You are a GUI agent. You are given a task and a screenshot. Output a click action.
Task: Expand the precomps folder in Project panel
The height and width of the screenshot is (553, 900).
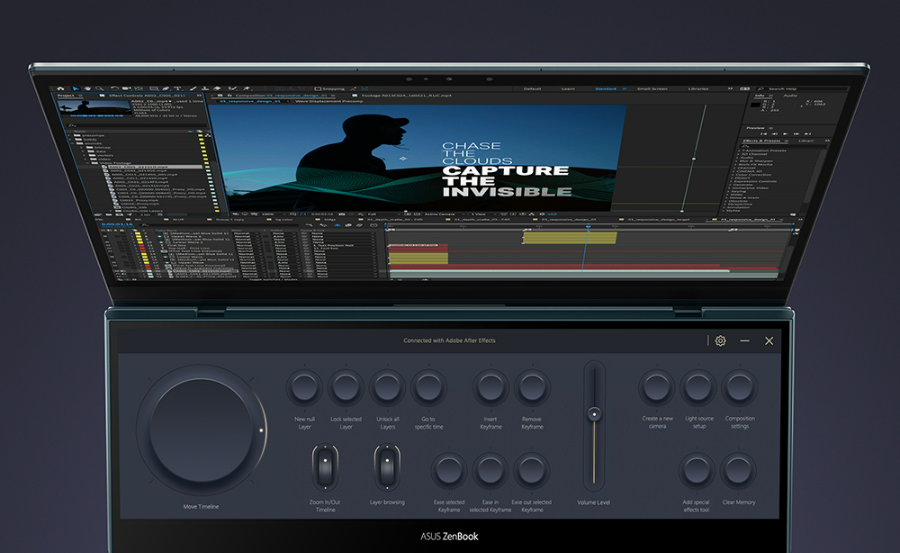coord(69,136)
